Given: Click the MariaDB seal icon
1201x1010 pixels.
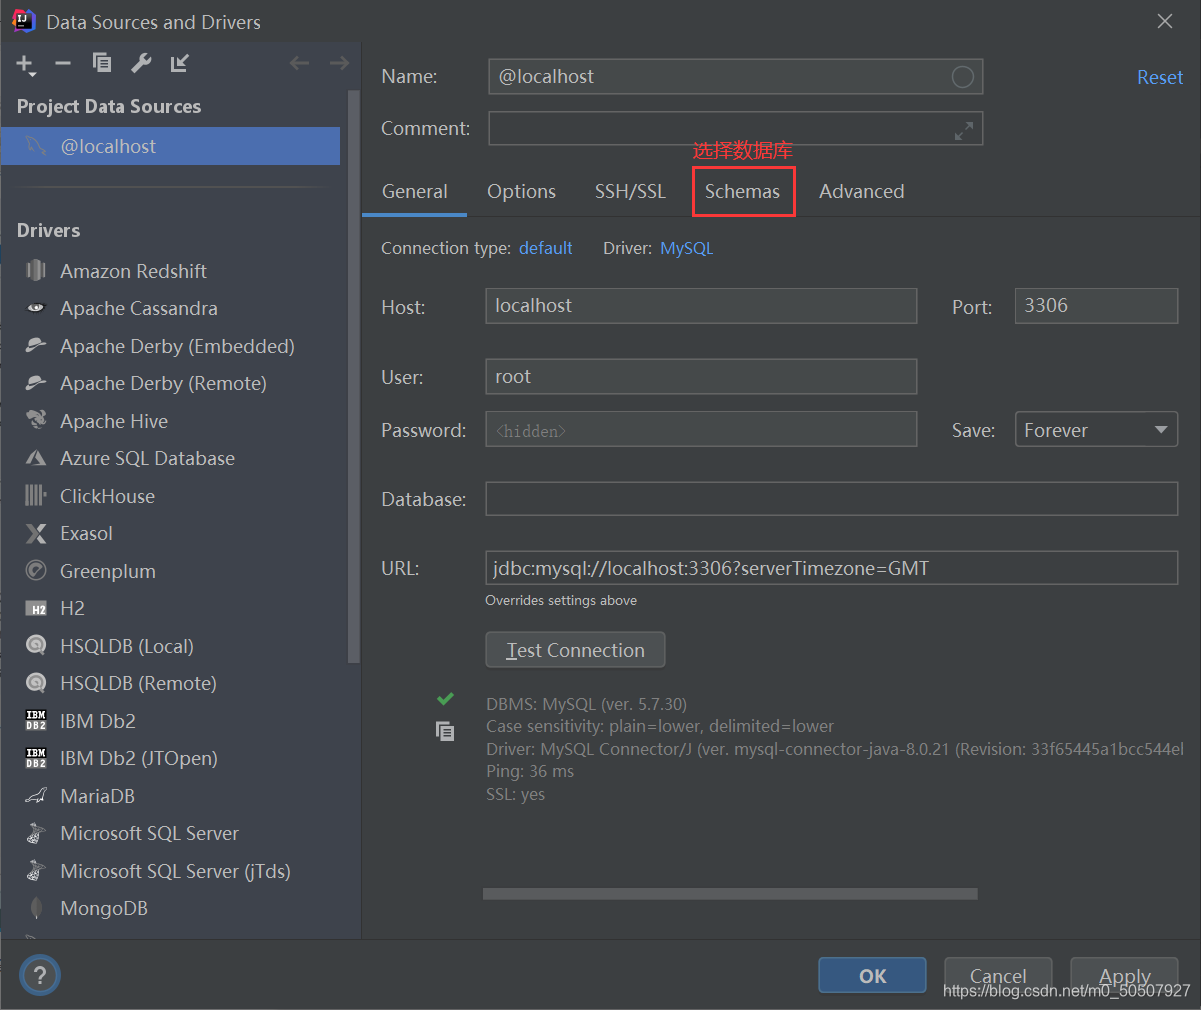Looking at the screenshot, I should point(36,795).
